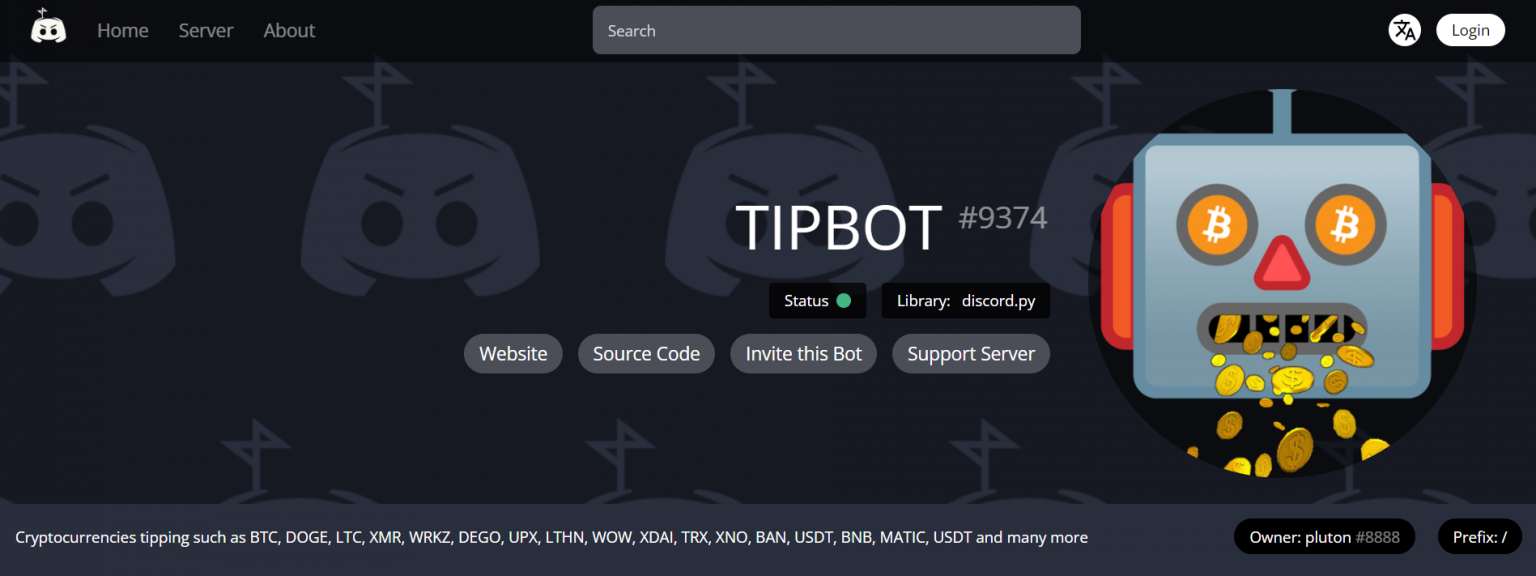Click the TIPBOT #9374 title
This screenshot has width=1536, height=576.
click(839, 228)
